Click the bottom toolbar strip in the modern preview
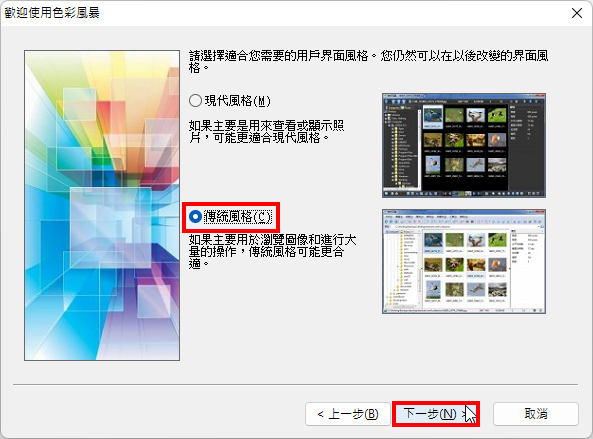The height and width of the screenshot is (439, 593). [464, 194]
